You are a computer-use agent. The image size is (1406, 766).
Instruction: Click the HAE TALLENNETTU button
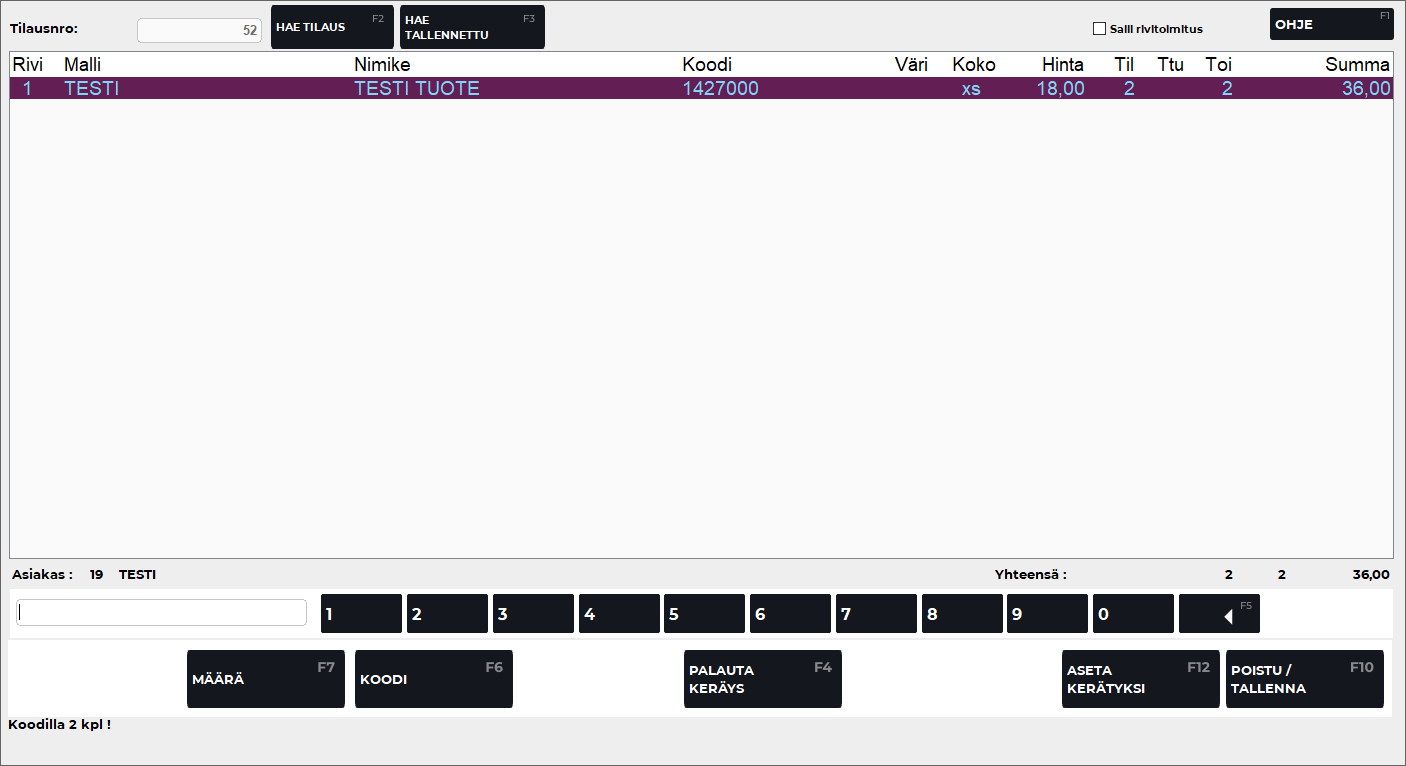click(472, 27)
